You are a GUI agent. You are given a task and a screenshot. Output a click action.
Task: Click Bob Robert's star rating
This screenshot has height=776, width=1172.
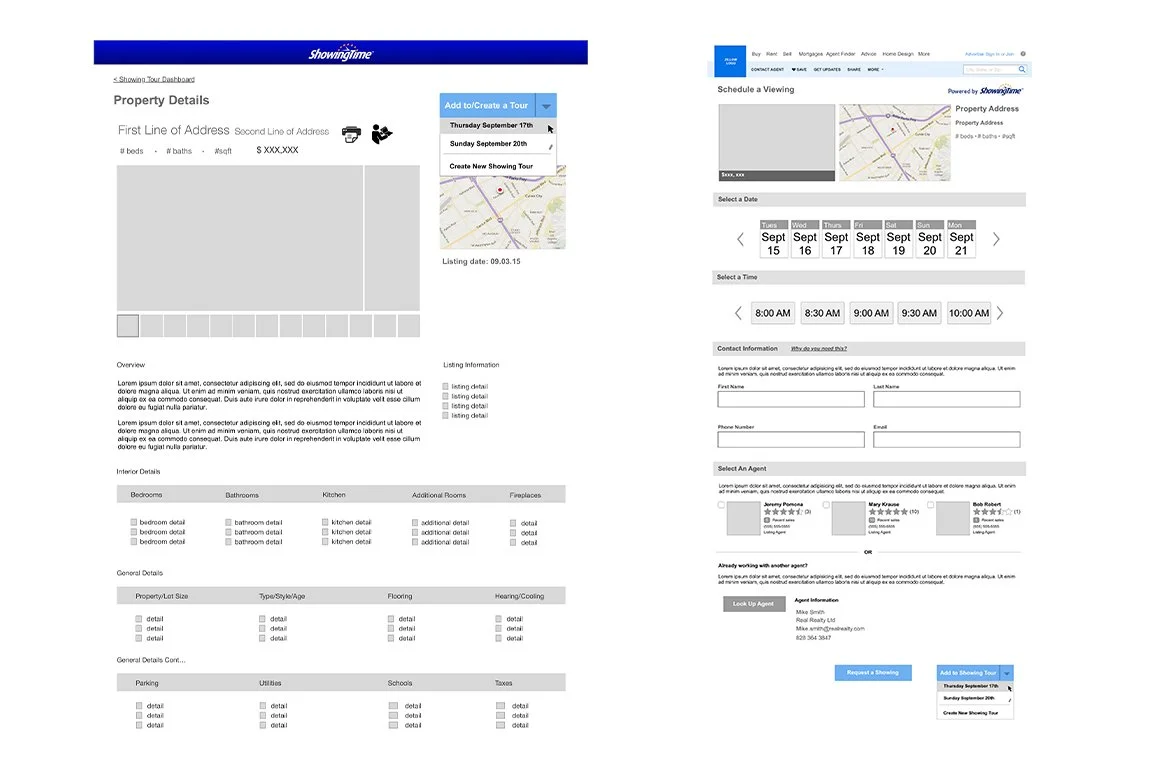[993, 512]
